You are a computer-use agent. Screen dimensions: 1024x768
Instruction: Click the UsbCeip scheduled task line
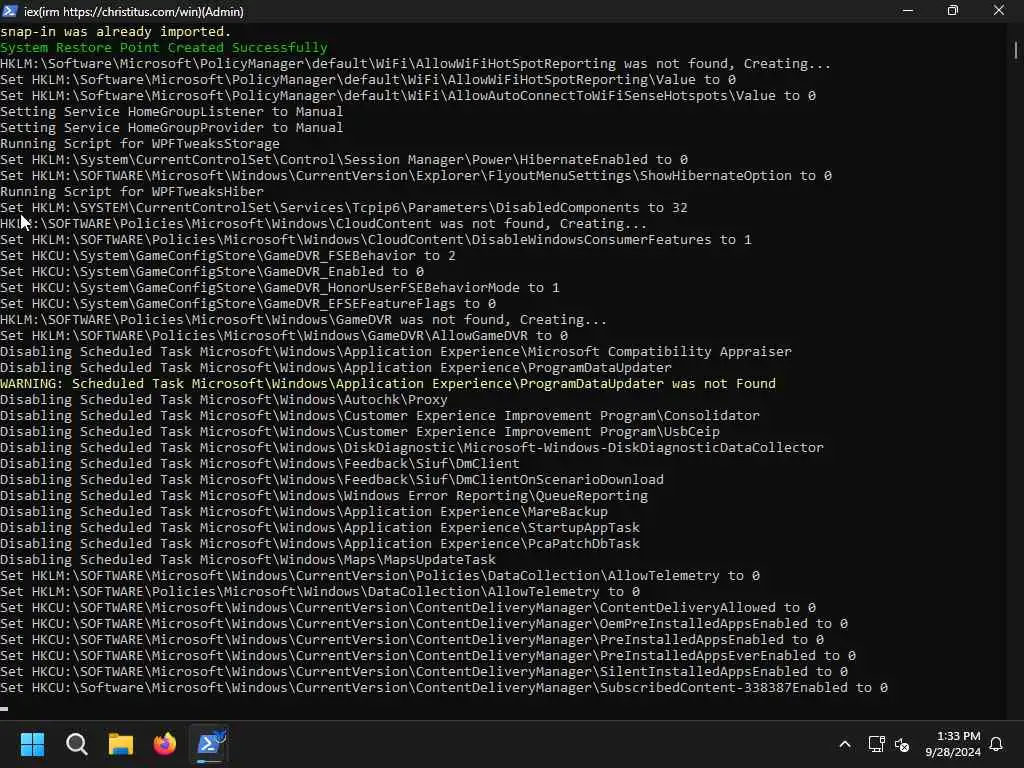coord(360,432)
